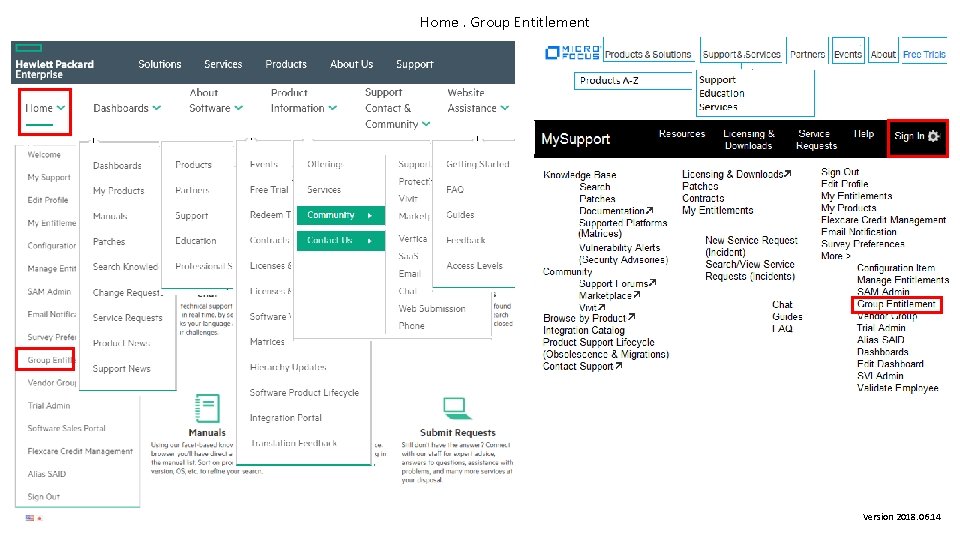Click the MySupport title
The width and height of the screenshot is (960, 540).
[x=576, y=139]
